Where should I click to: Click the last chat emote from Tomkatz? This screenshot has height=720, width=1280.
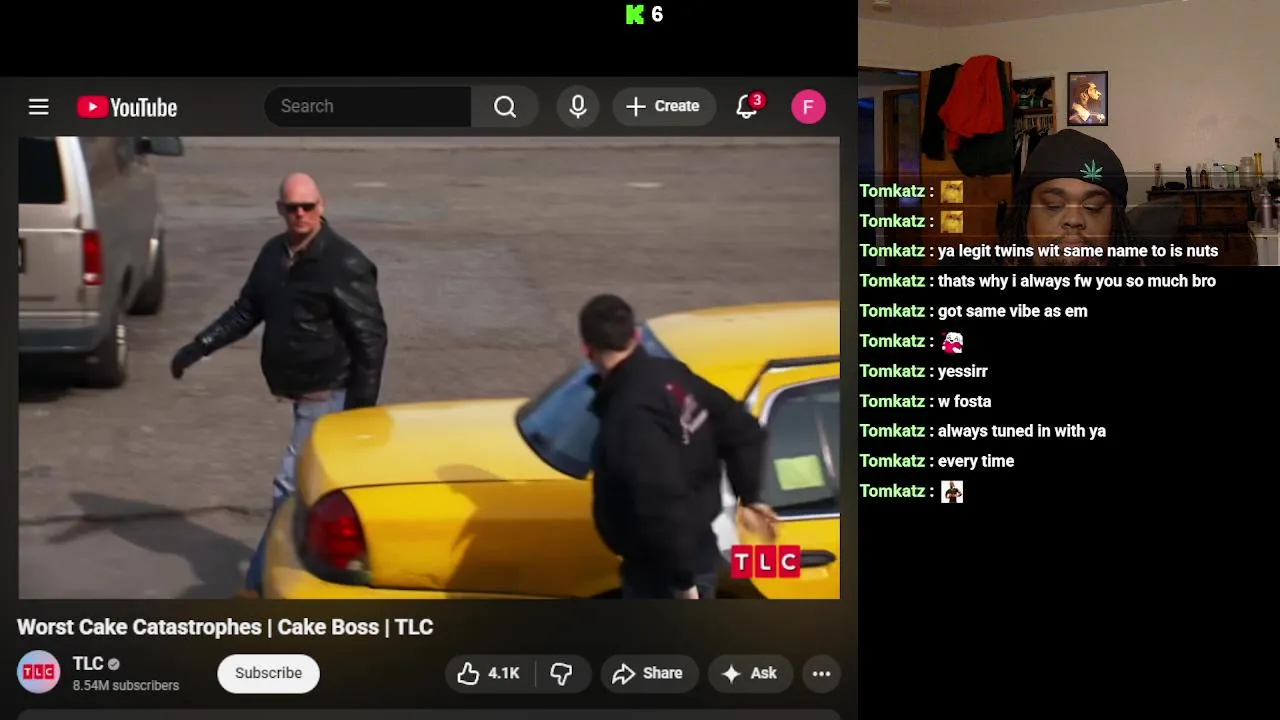(952, 491)
